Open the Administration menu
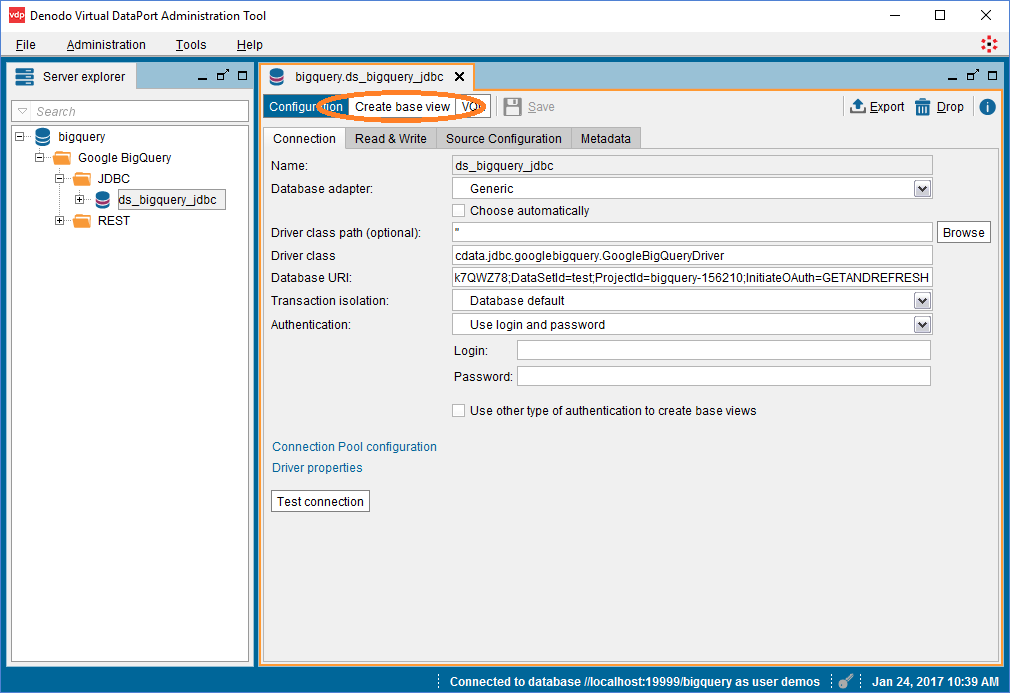 coord(106,44)
